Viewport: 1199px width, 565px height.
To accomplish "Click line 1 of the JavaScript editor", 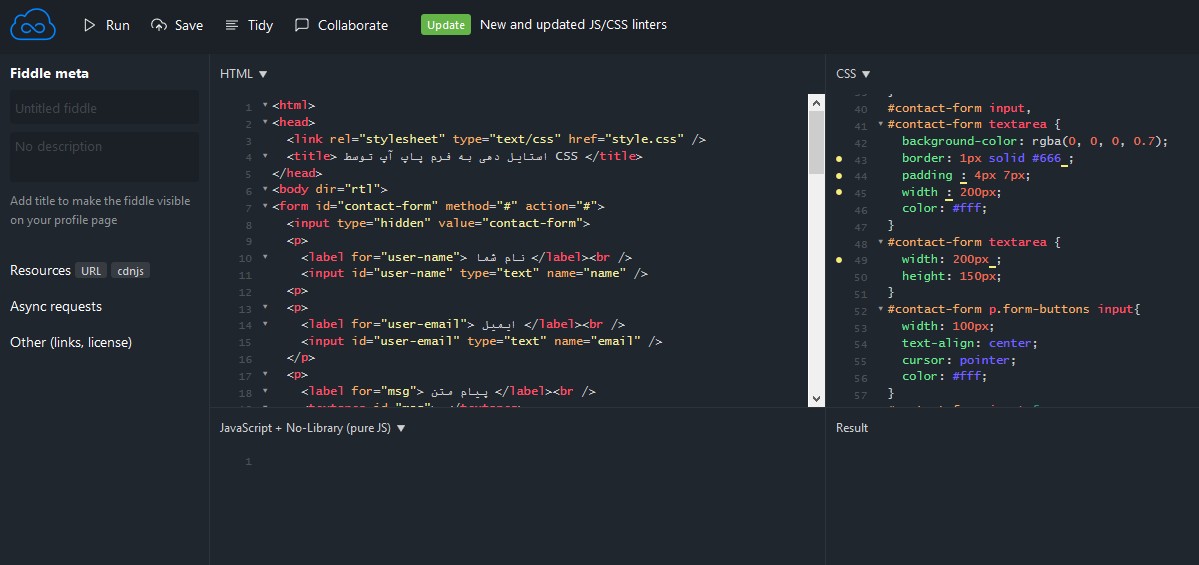I will pos(535,461).
